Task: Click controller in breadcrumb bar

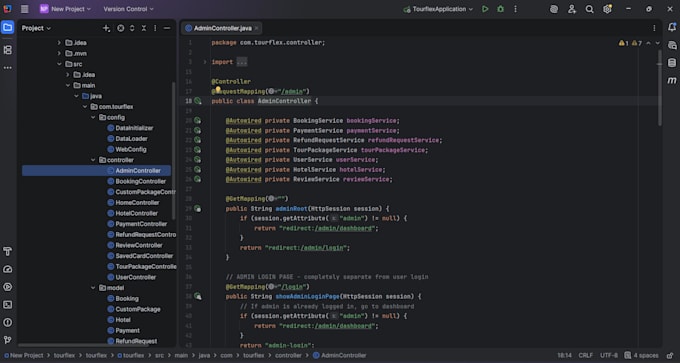Action: (288, 356)
